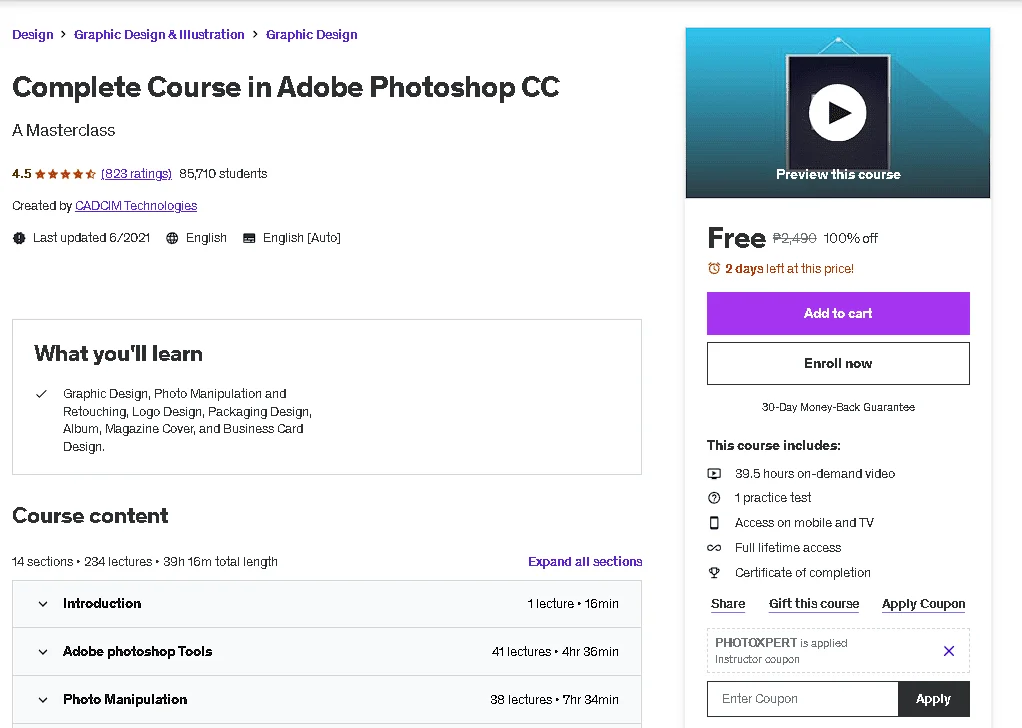This screenshot has height=728, width=1022.
Task: Click the last updated badge icon
Action: coord(19,238)
